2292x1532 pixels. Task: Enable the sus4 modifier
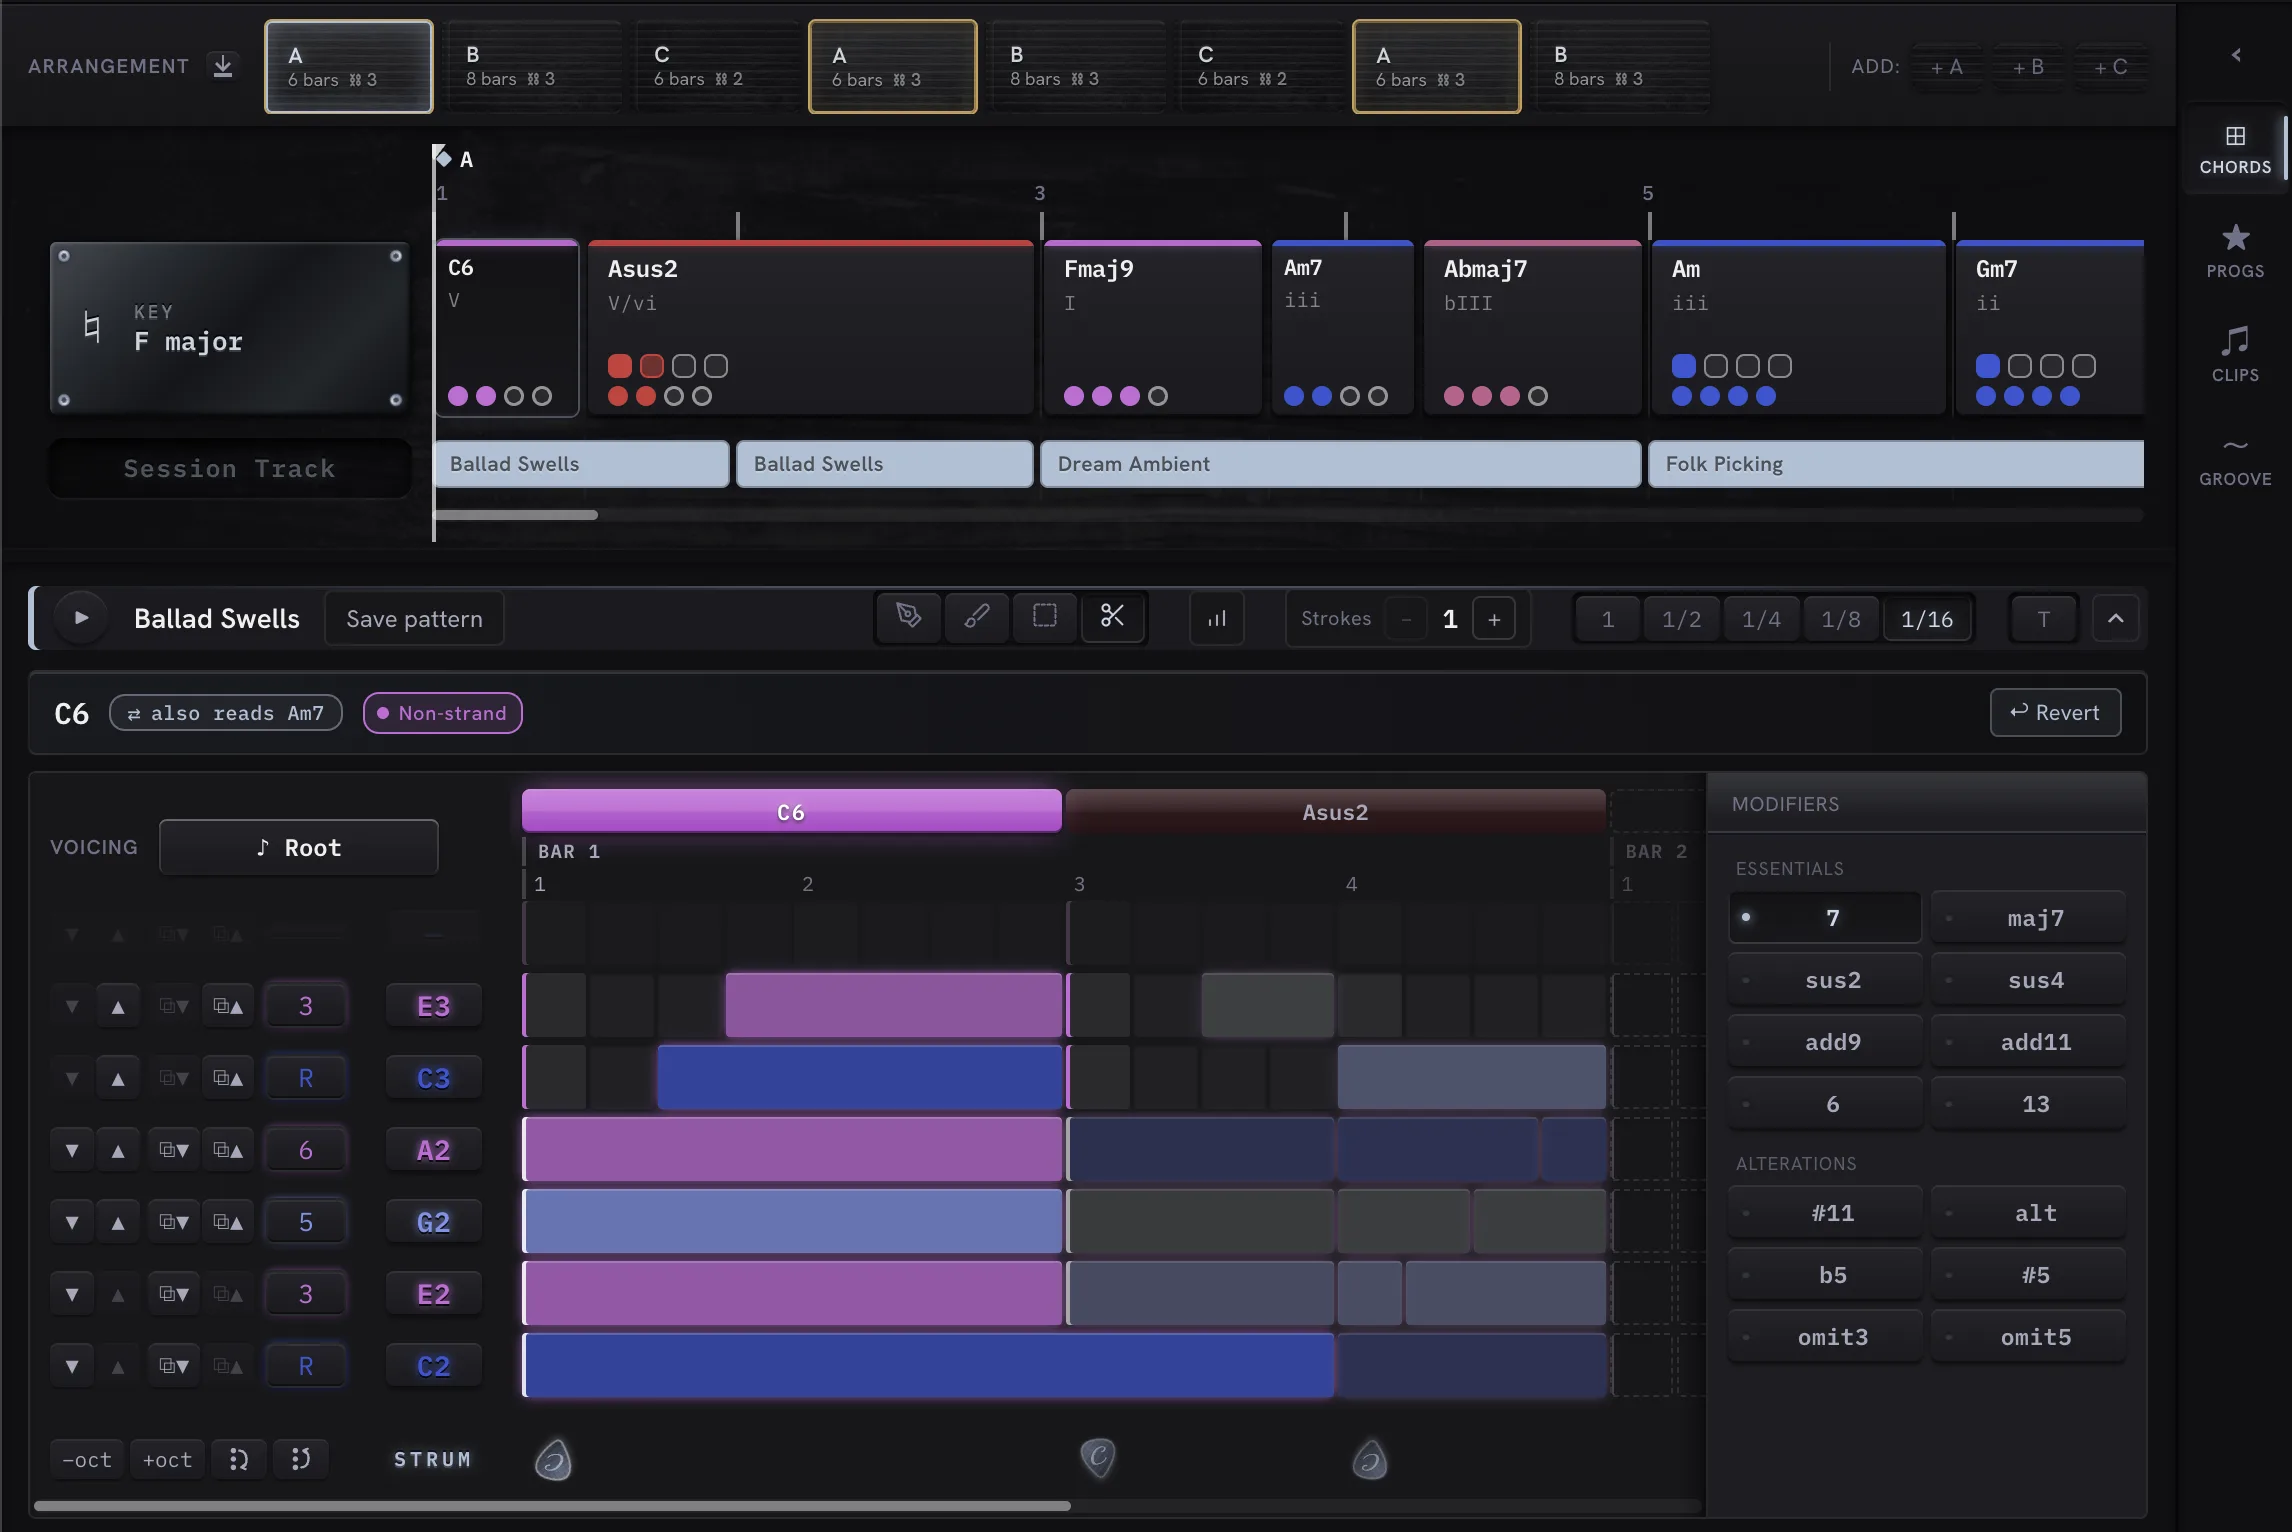click(x=2028, y=979)
